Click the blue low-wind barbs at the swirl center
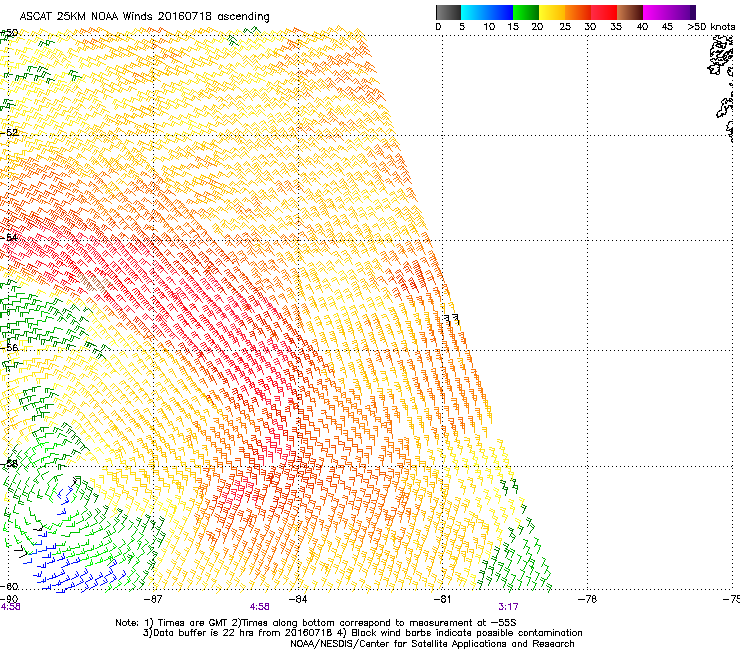 pos(65,496)
